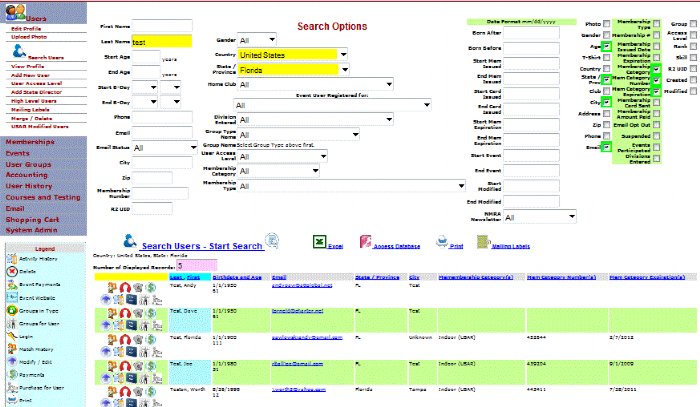700x407 pixels.
Task: Open the Courses and Testing menu section
Action: [x=43, y=197]
